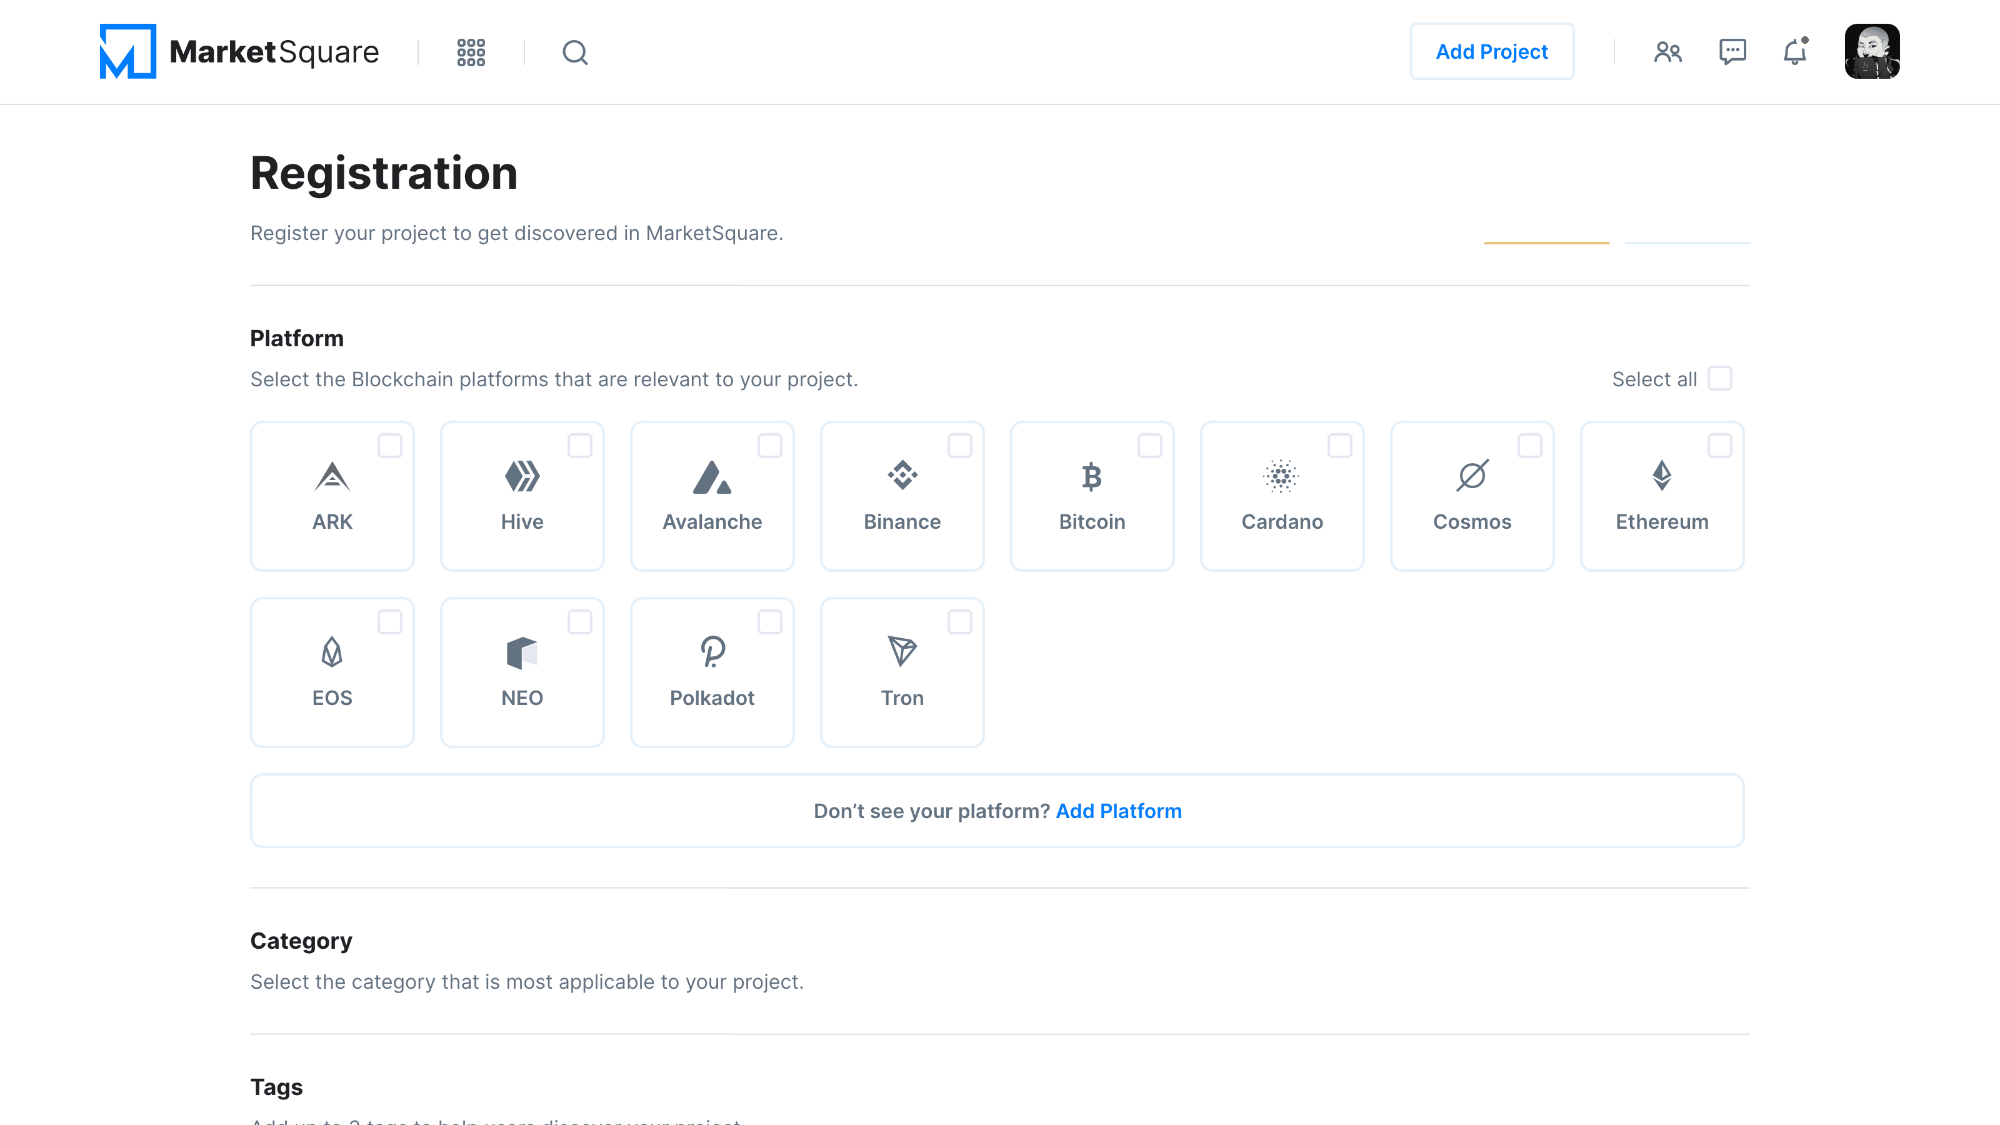Open the search magnifier icon

(575, 52)
